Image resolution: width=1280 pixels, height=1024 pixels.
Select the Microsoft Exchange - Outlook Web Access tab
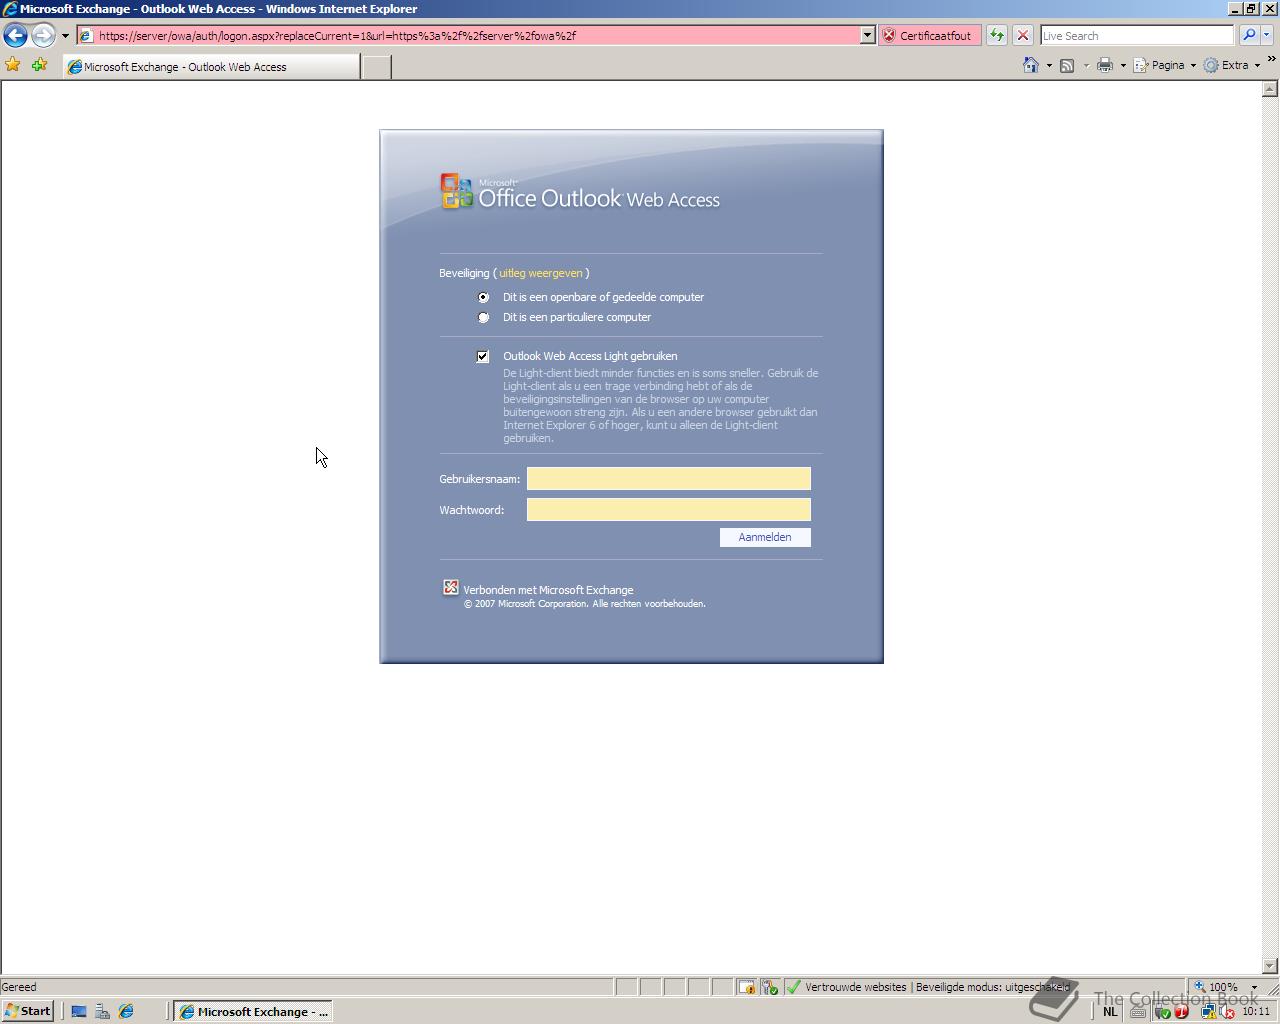pos(211,67)
